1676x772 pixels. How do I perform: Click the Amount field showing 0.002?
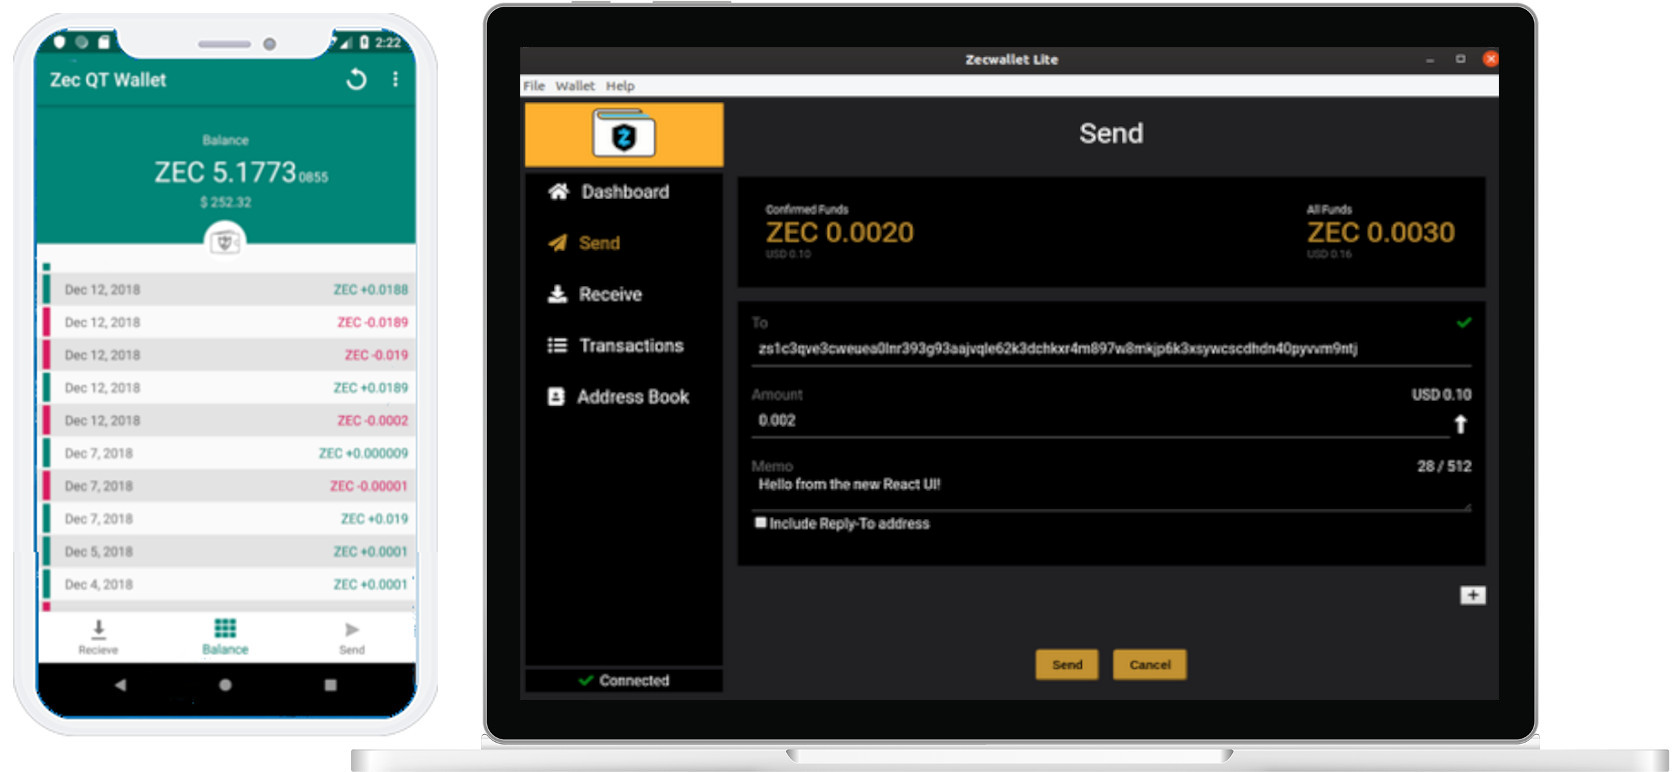1100,421
